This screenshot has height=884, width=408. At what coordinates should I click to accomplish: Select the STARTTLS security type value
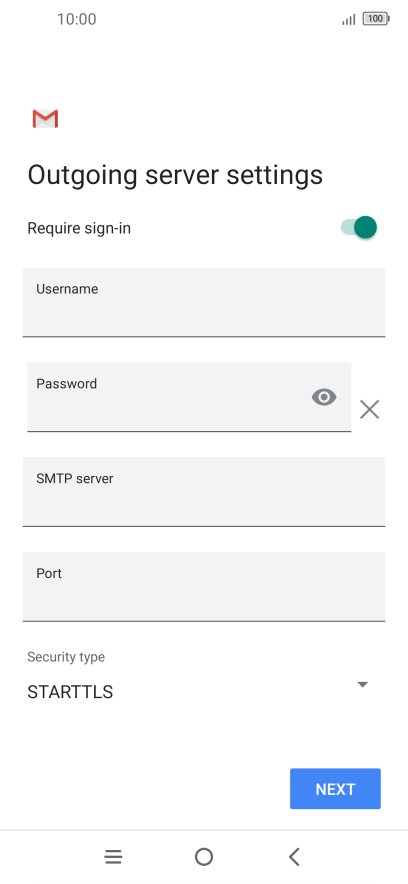70,692
